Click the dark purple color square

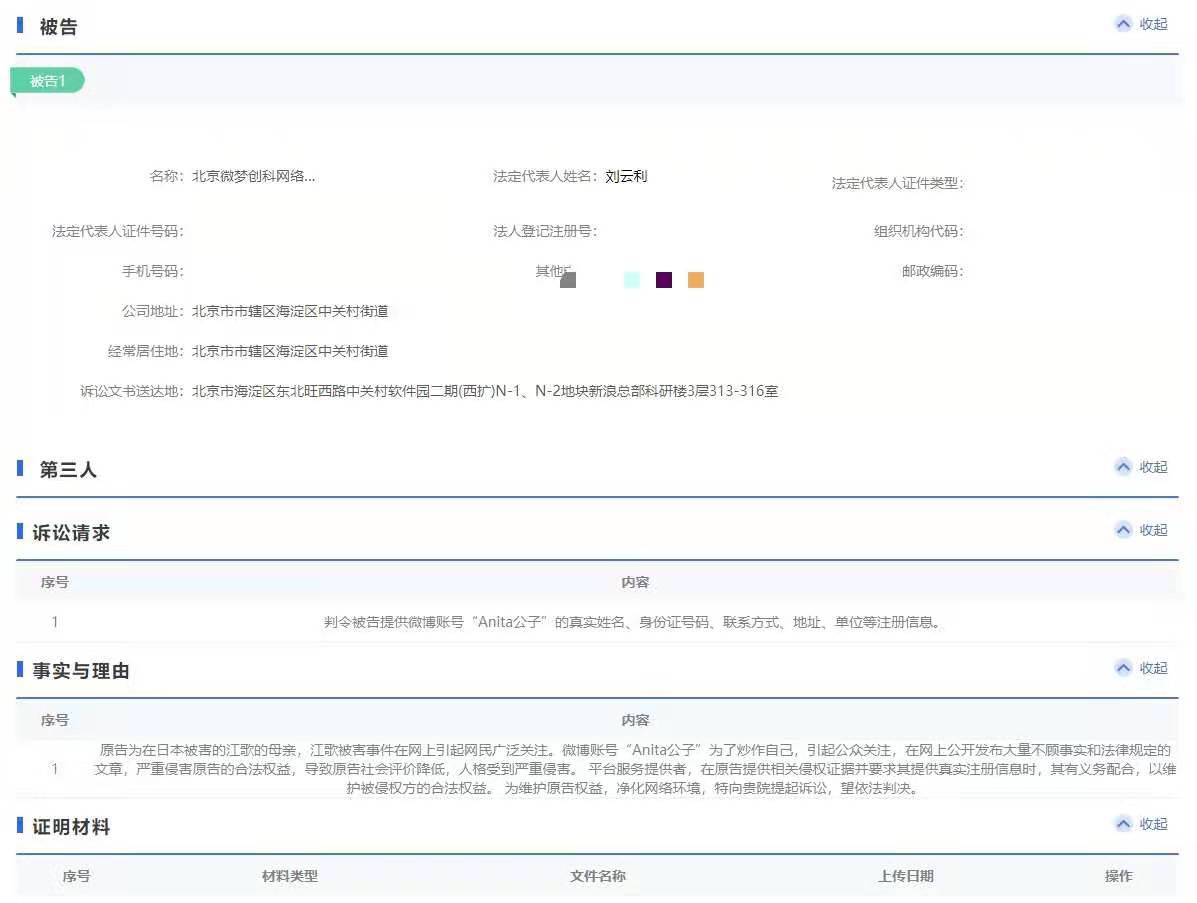point(664,280)
